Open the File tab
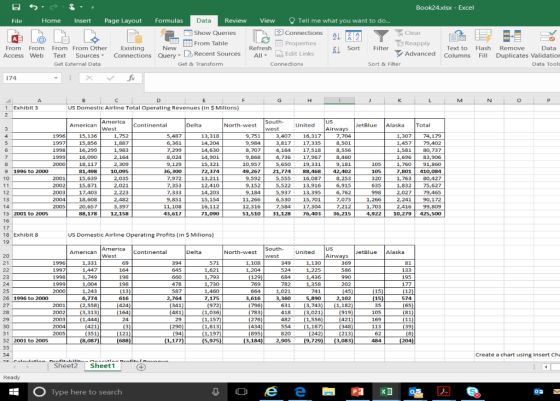The height and width of the screenshot is (401, 560). tap(16, 21)
